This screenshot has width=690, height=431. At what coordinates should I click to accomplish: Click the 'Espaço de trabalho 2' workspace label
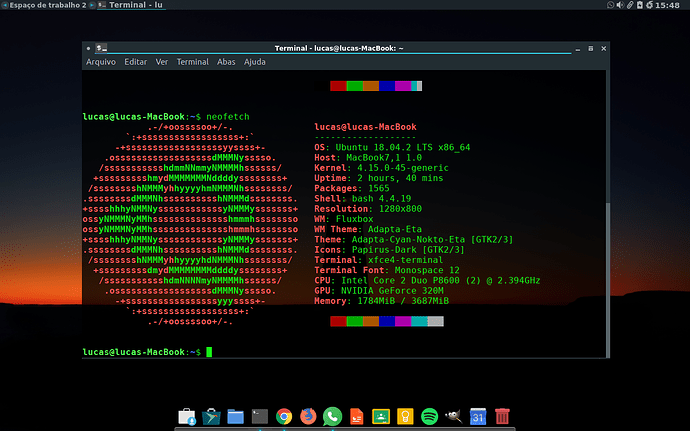click(x=48, y=5)
